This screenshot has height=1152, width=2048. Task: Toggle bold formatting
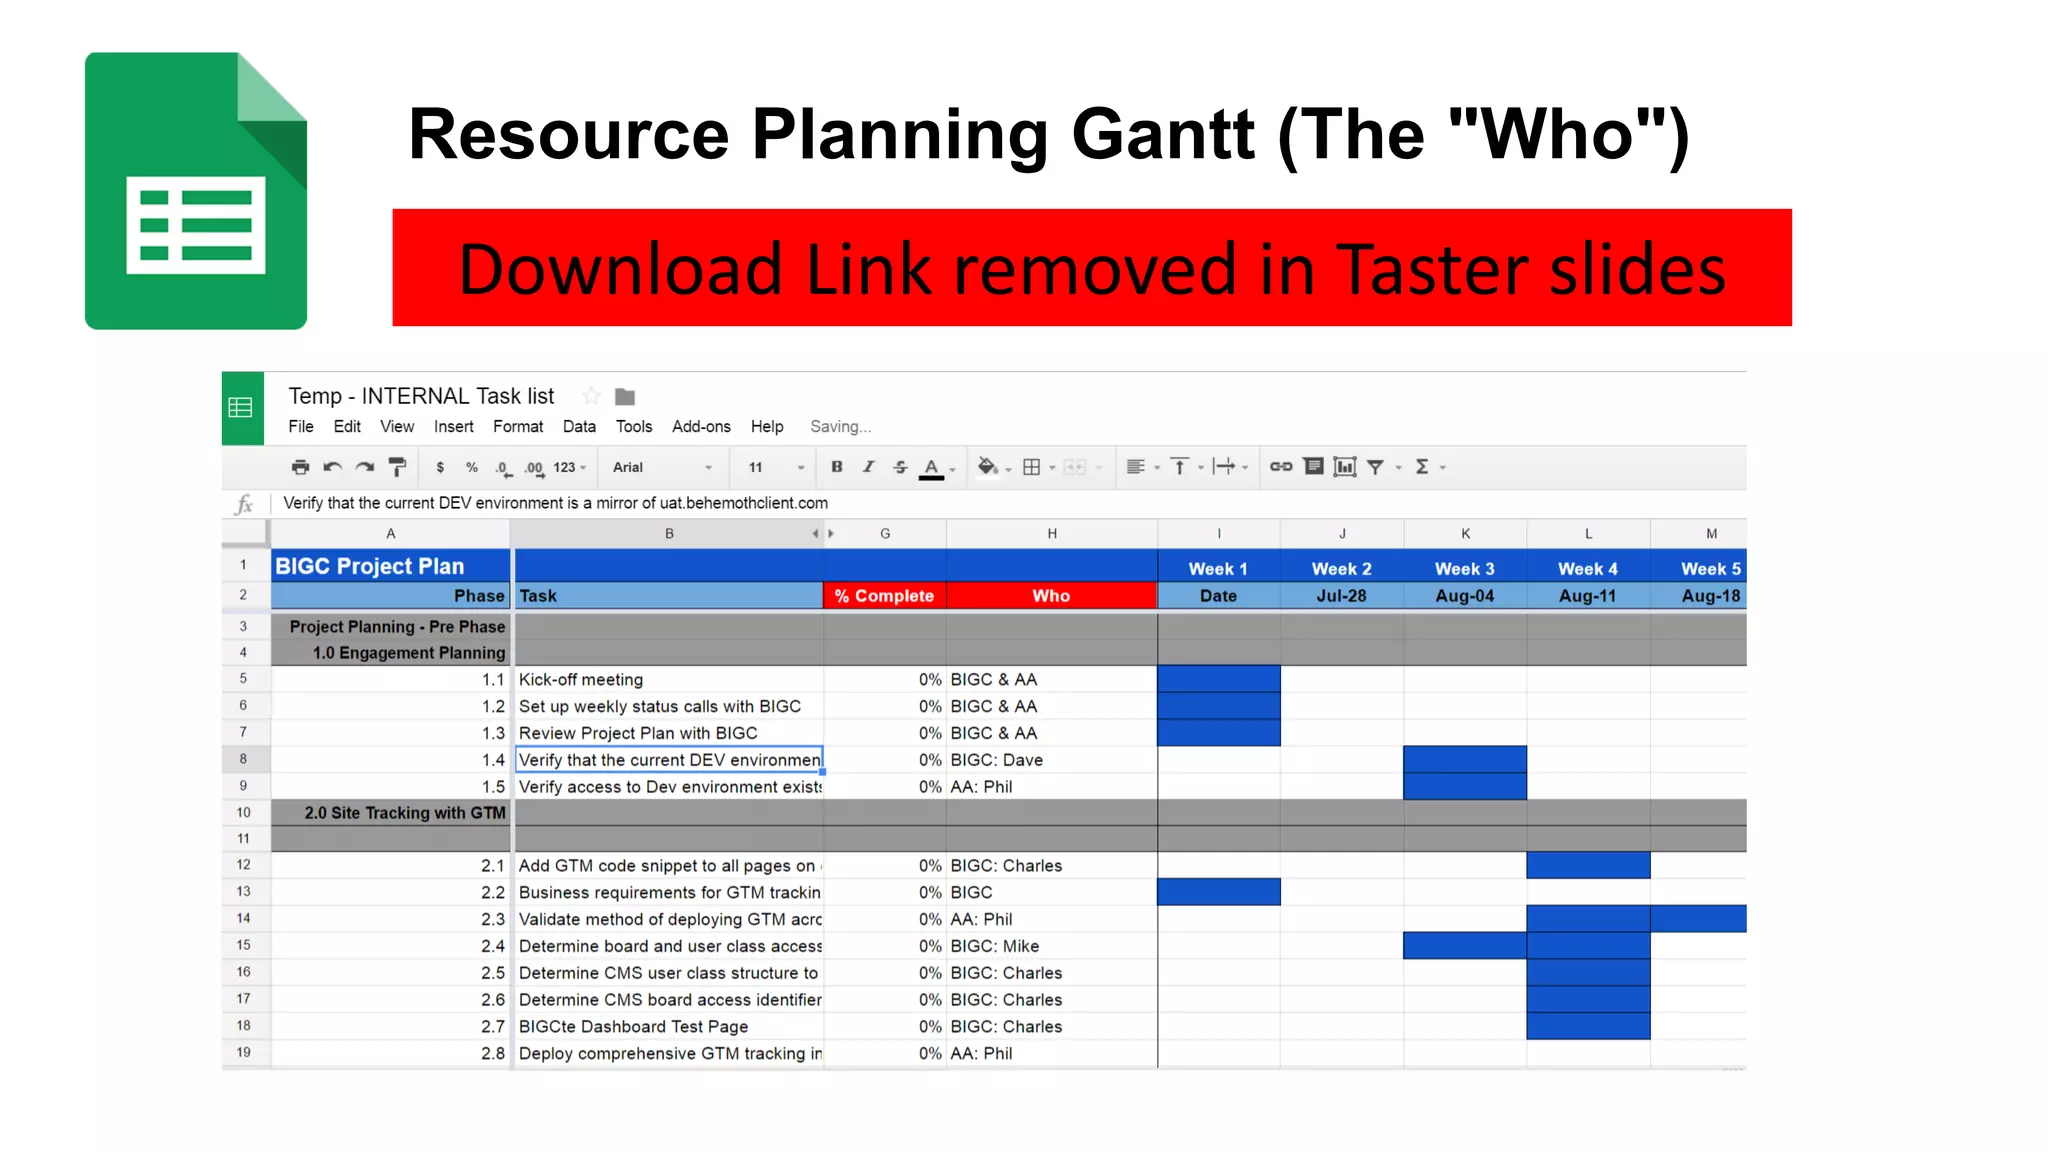point(837,467)
